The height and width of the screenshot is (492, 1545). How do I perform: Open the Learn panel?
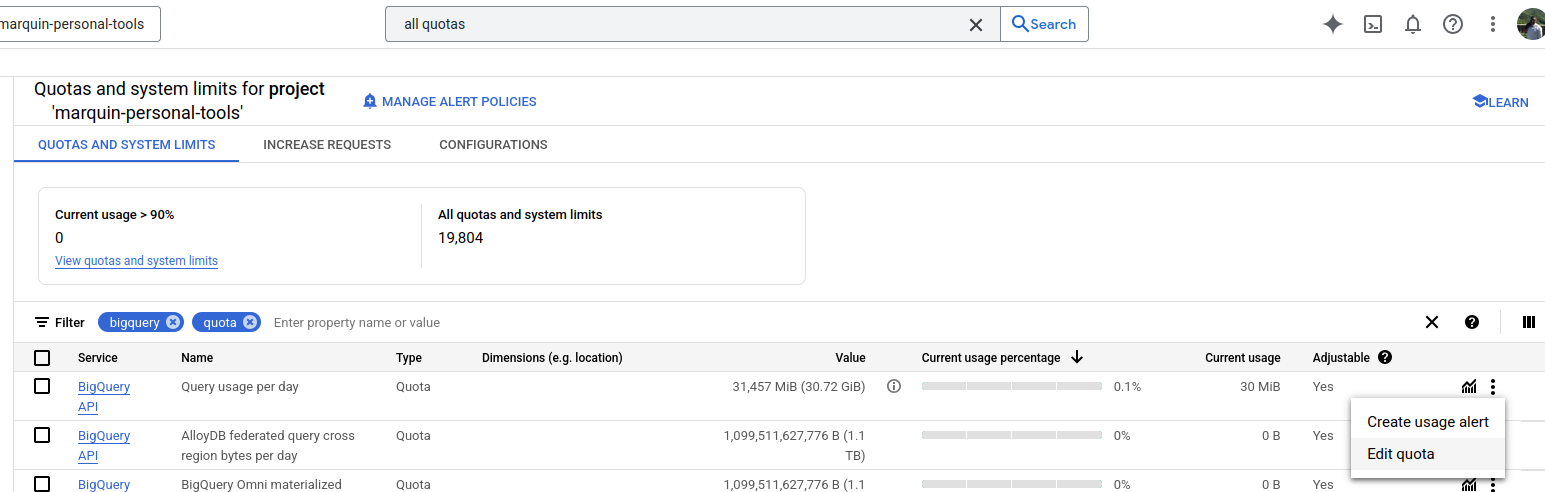click(1500, 102)
